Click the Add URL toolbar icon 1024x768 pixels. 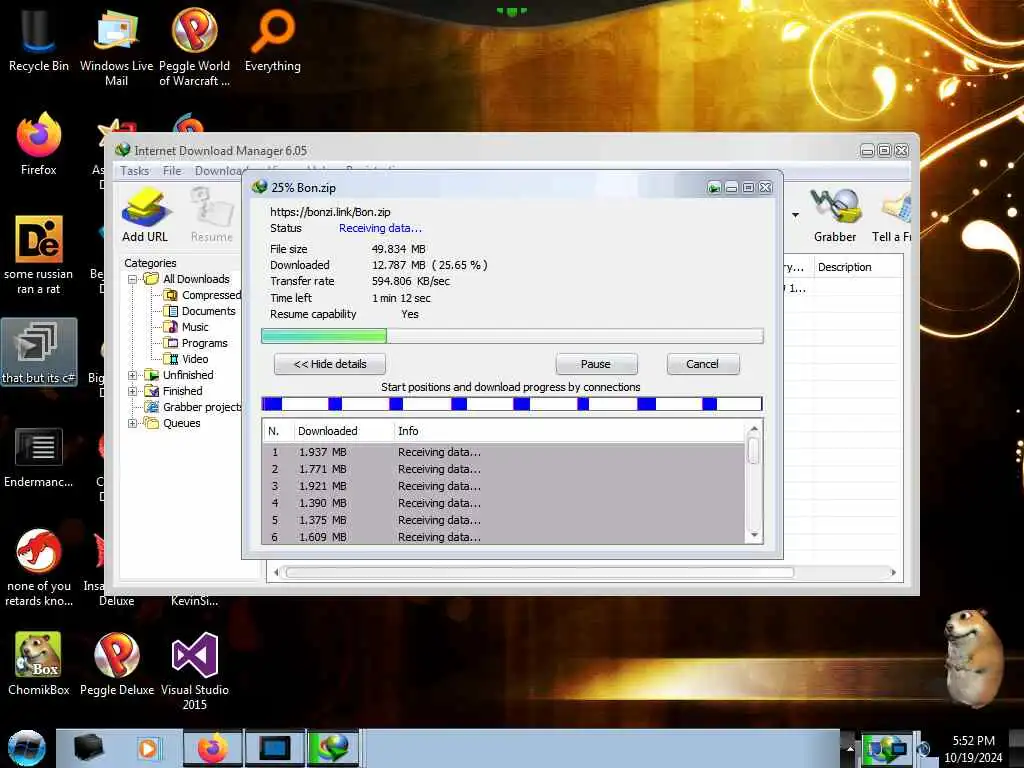point(145,216)
